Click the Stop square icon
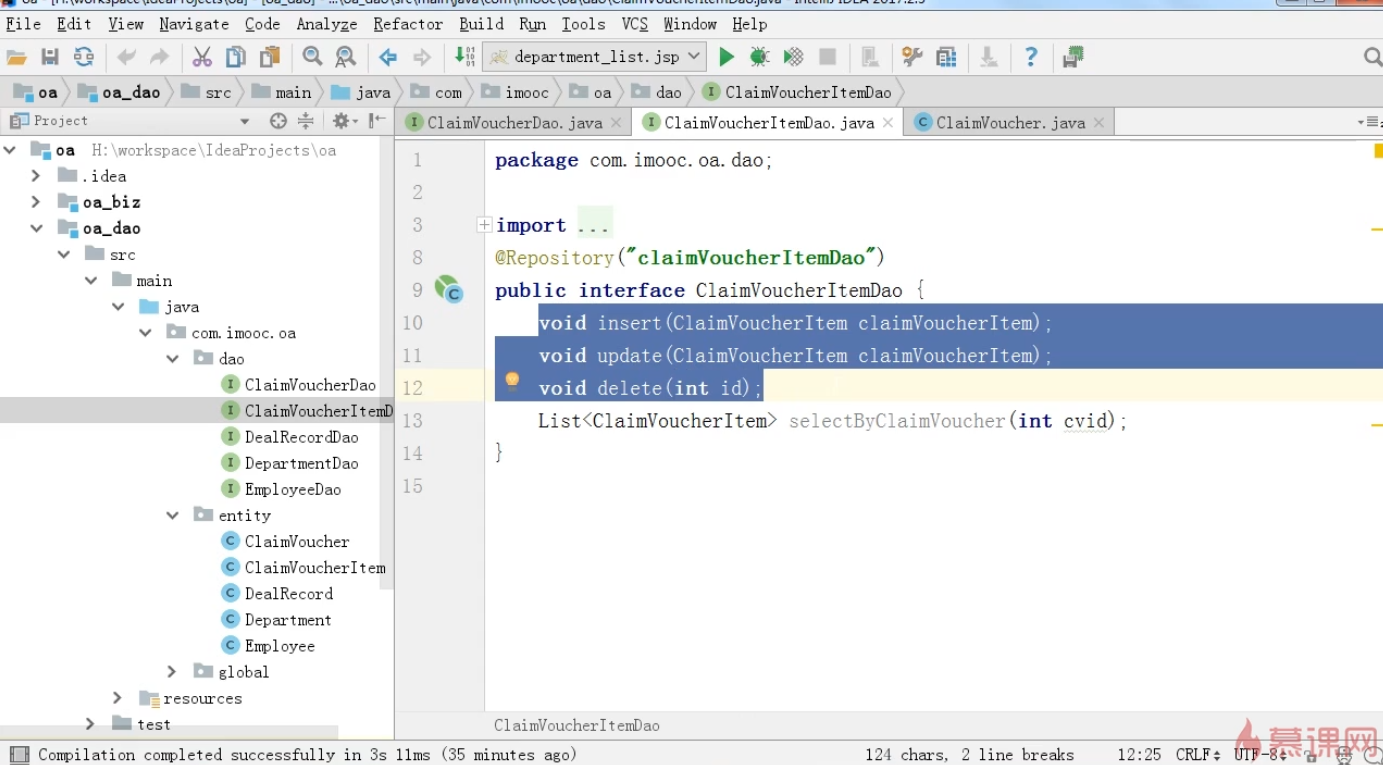Image resolution: width=1383 pixels, height=765 pixels. tap(827, 57)
